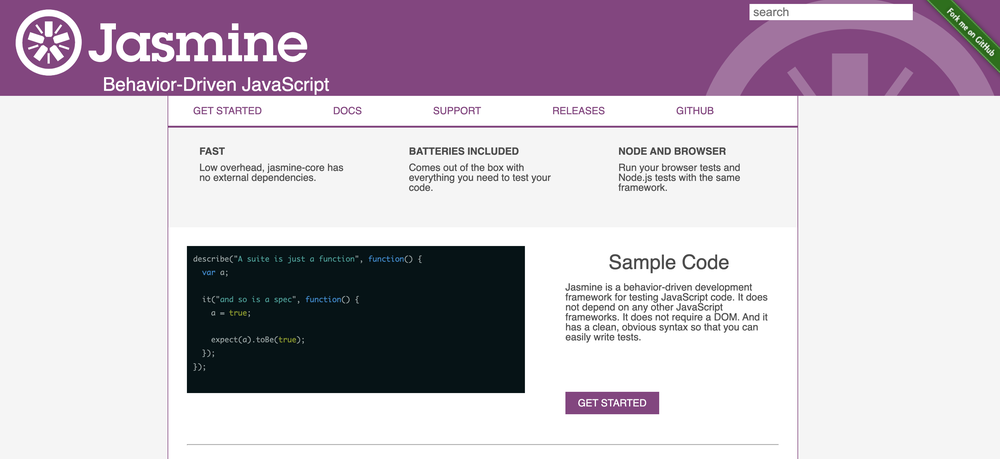Click the it("and so is a spec") code line
Image resolution: width=1000 pixels, height=459 pixels.
click(x=281, y=300)
